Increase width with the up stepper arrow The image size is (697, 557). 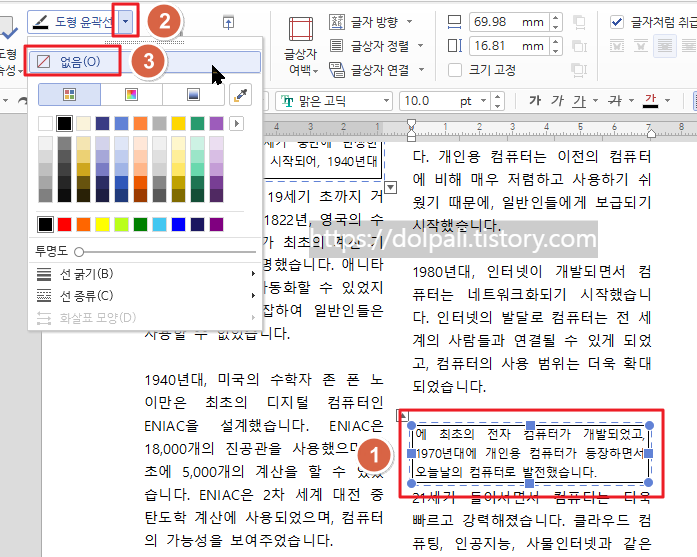point(556,17)
